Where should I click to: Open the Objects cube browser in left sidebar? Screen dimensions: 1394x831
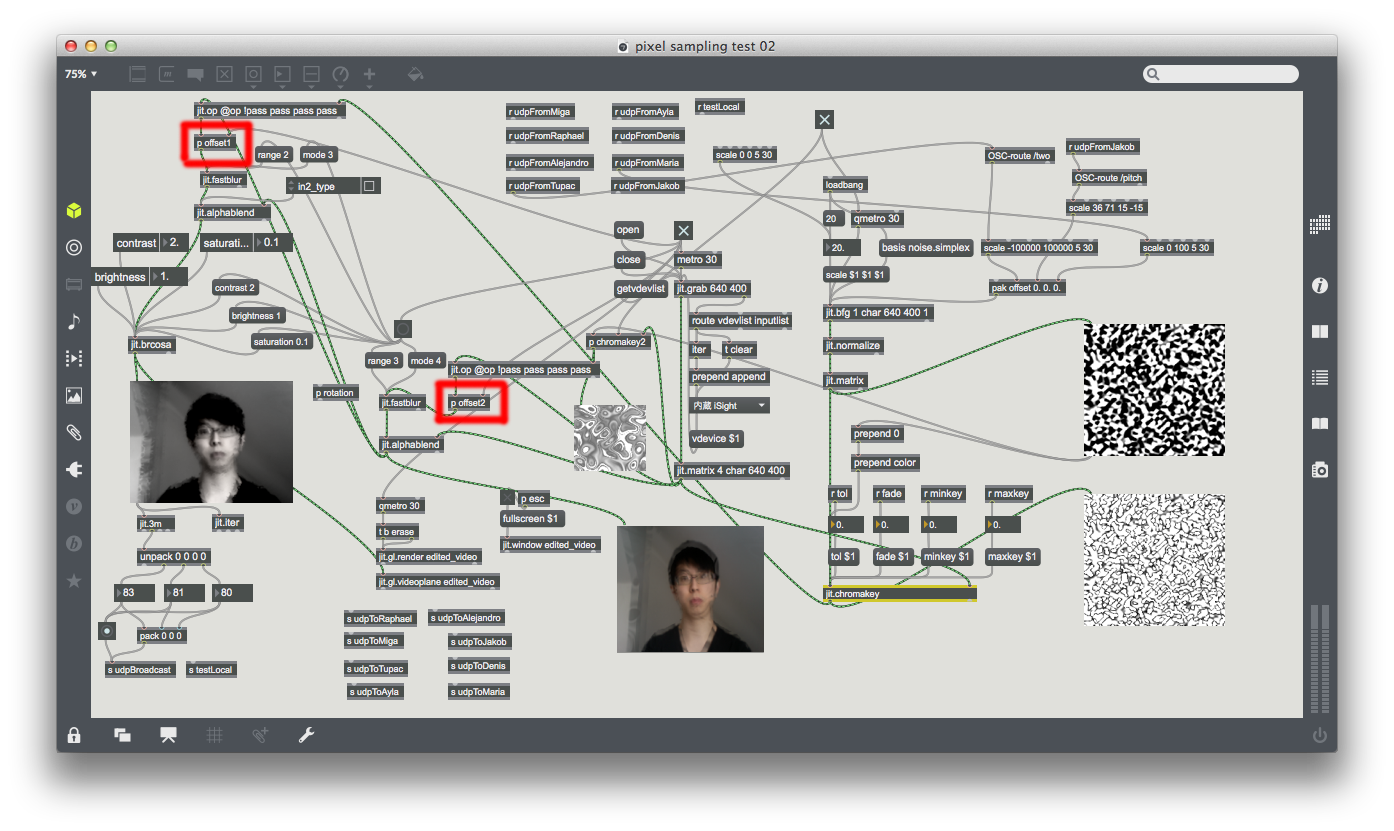coord(74,211)
